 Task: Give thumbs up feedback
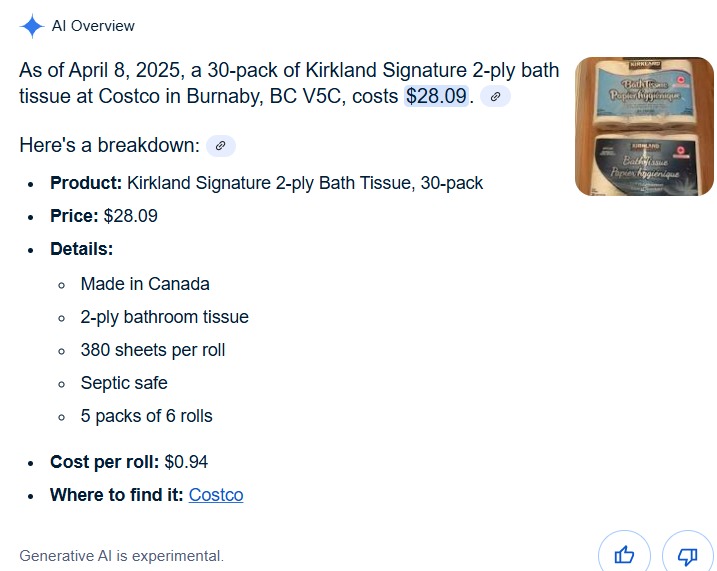click(624, 555)
